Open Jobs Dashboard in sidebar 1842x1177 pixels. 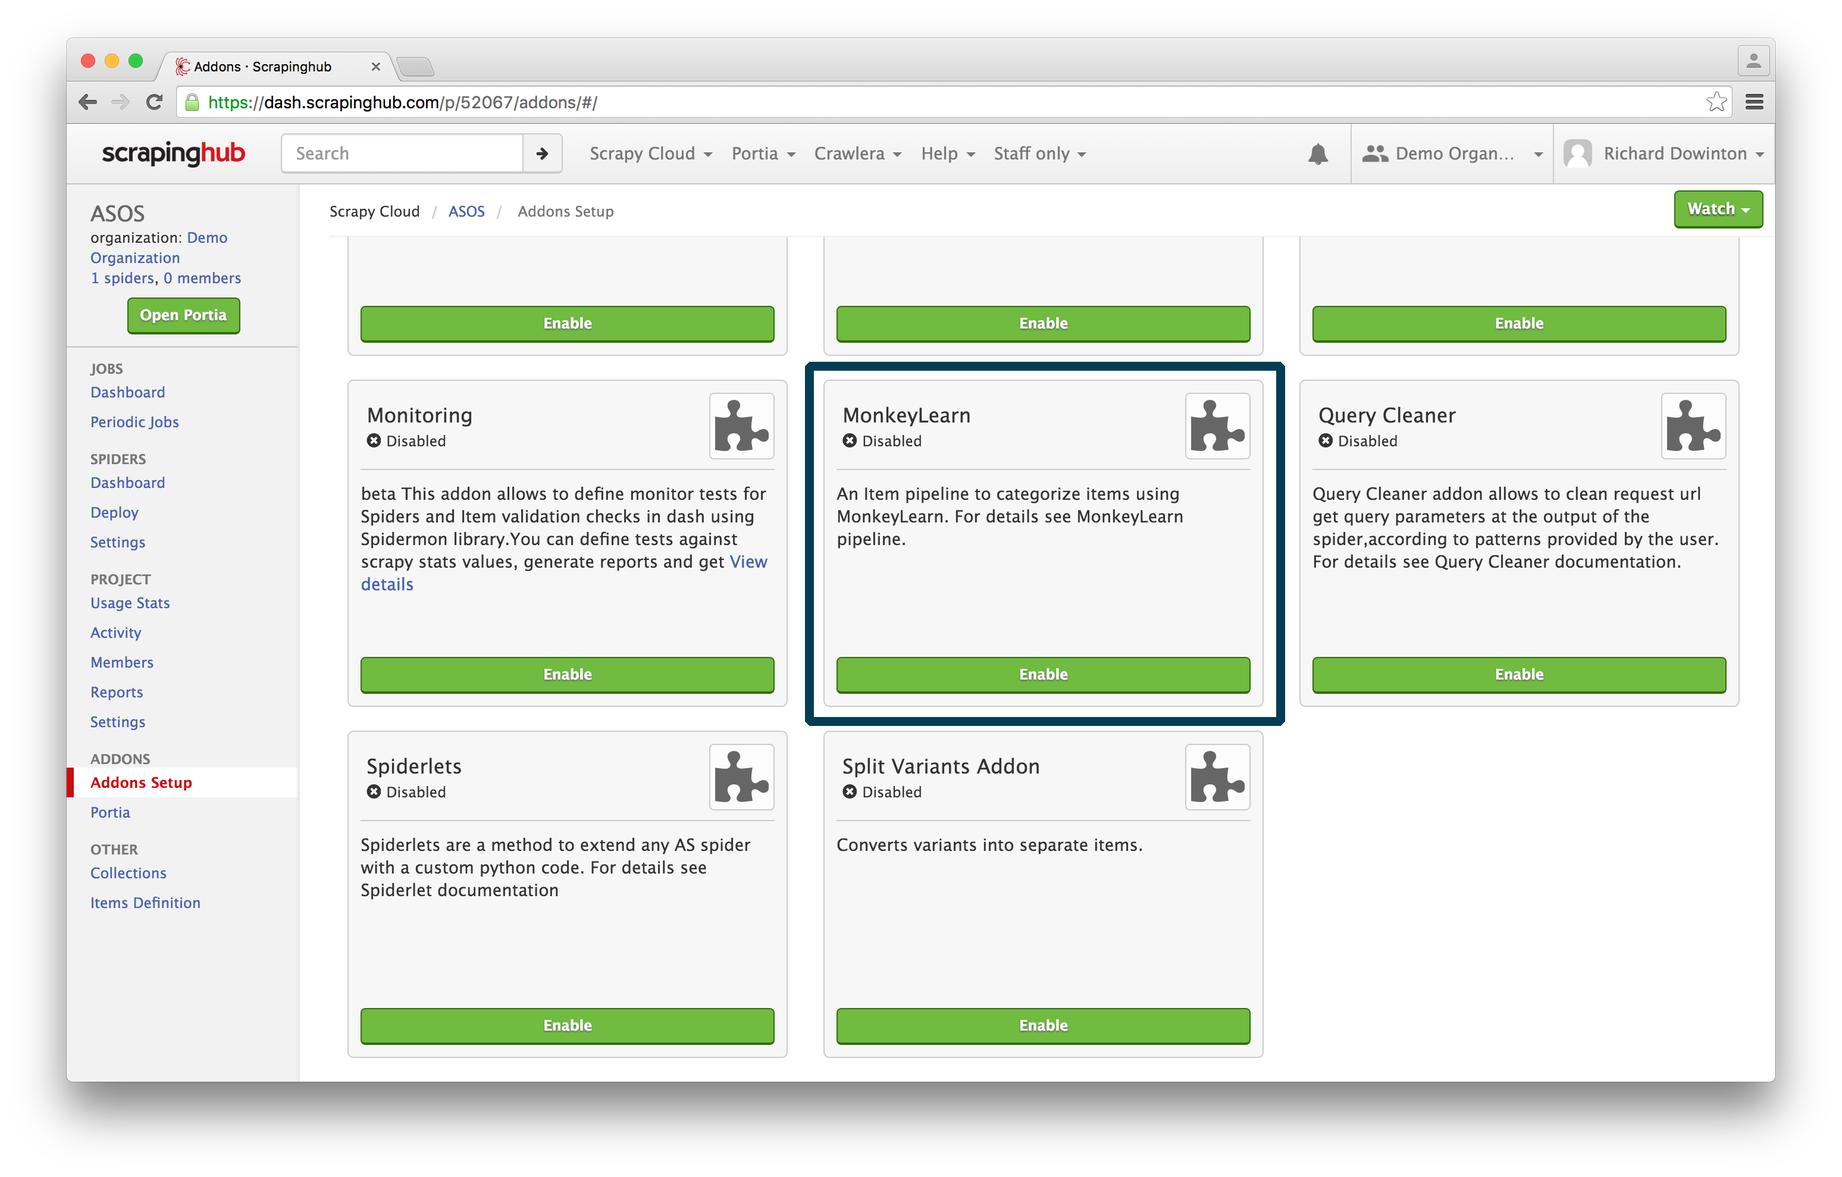point(128,393)
